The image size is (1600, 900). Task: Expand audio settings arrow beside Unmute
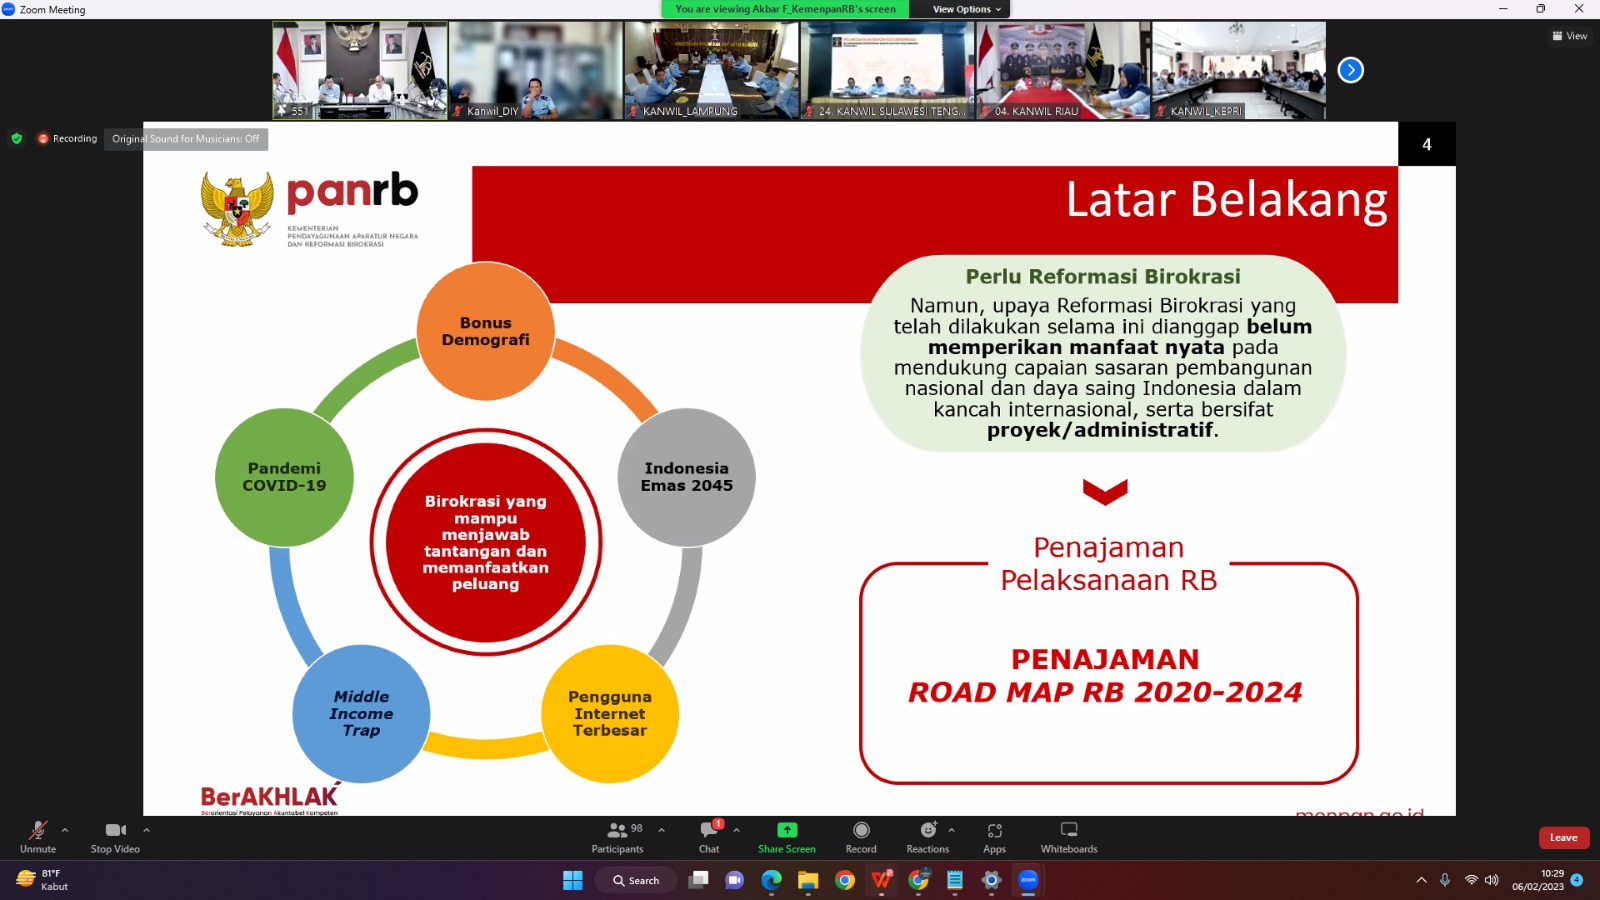(65, 830)
